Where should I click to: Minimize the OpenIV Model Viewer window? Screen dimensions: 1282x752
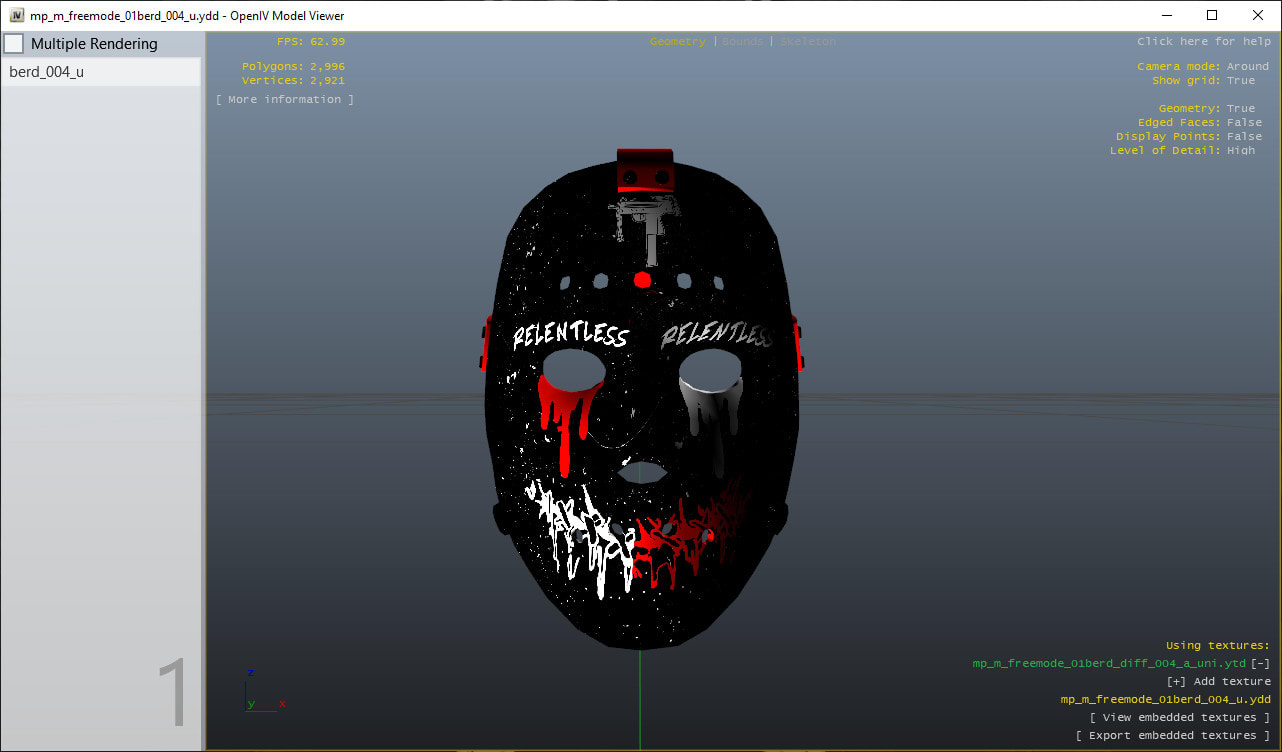1166,15
